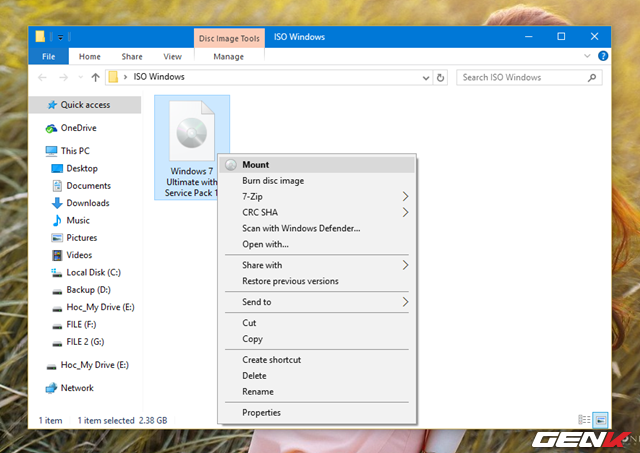Screen dimensions: 640x453
Task: Click the Disc Image Tools tab header
Action: click(229, 38)
